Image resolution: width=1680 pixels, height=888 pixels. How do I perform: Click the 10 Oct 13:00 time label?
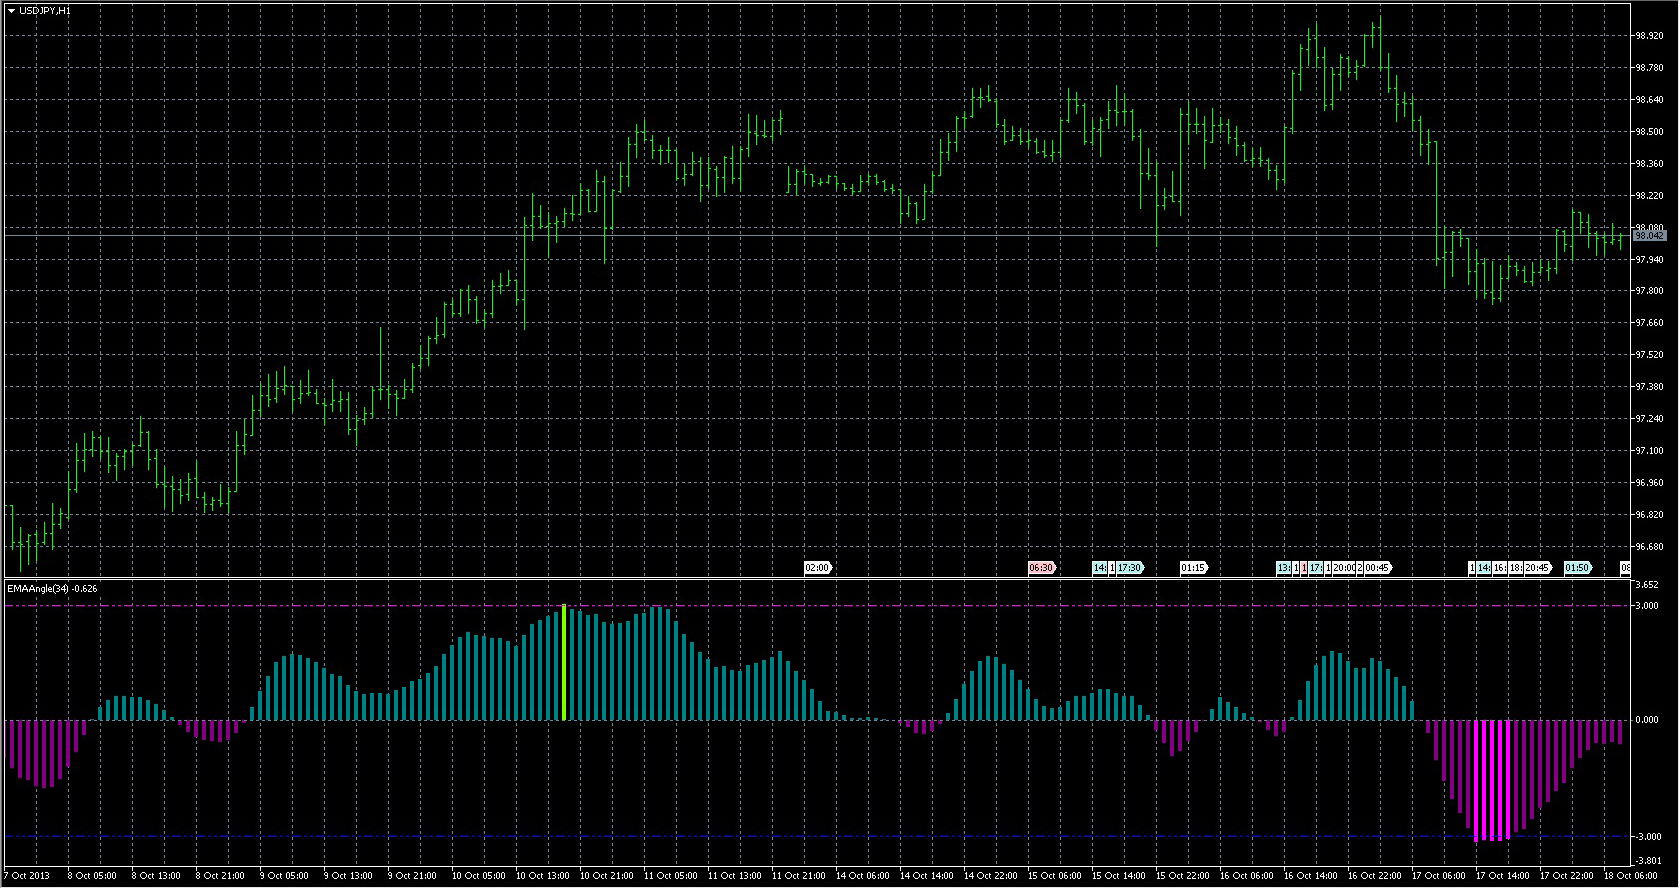[x=543, y=876]
